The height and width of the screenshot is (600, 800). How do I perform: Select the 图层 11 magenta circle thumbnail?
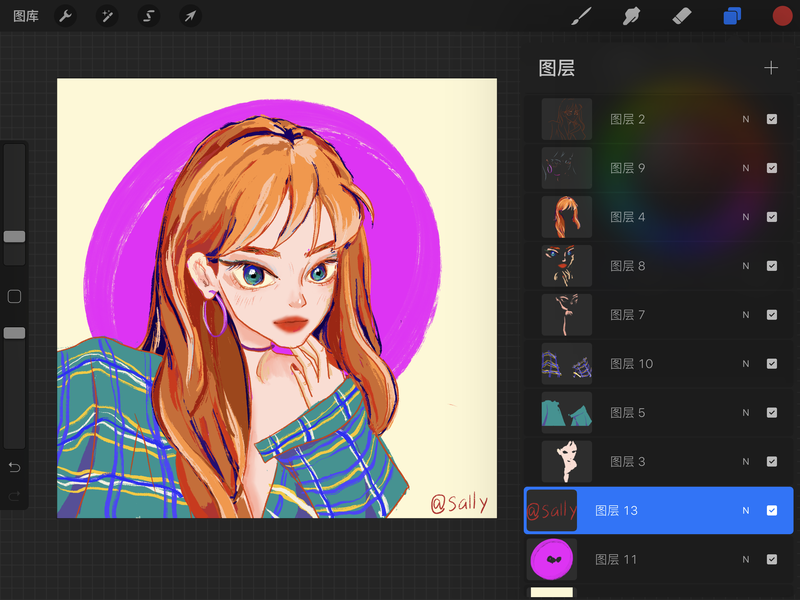pos(552,560)
